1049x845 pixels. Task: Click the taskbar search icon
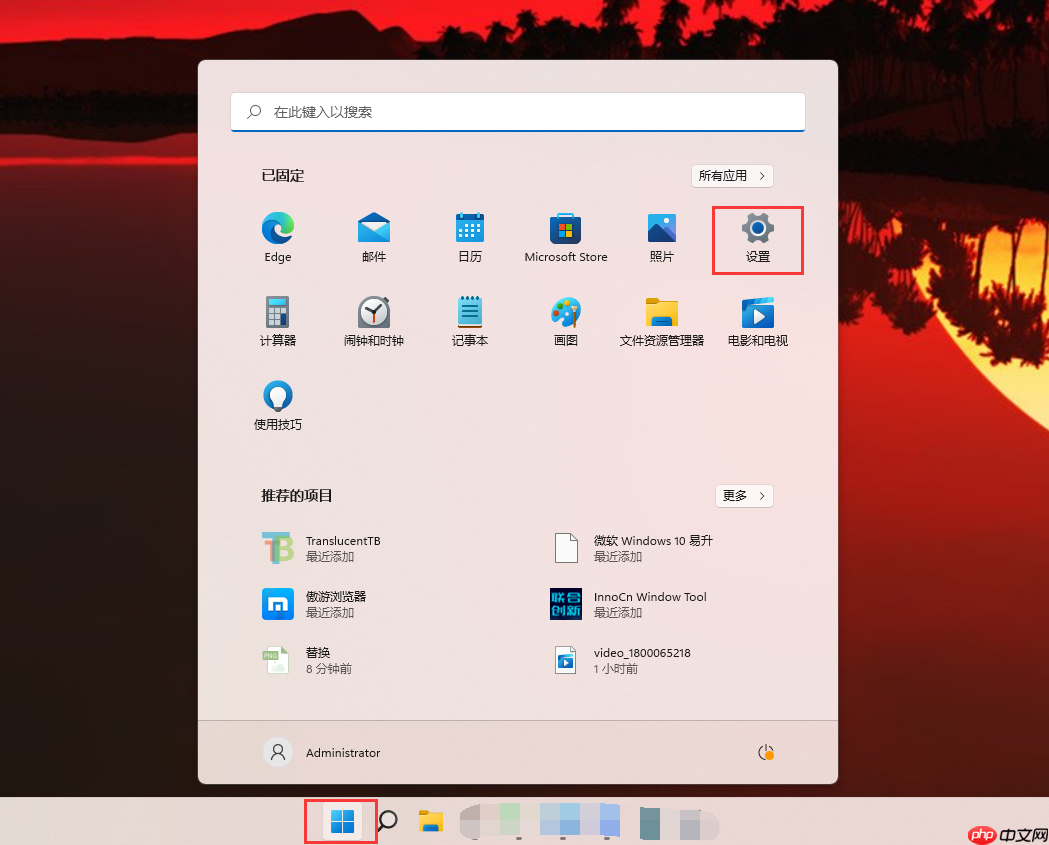[x=387, y=821]
